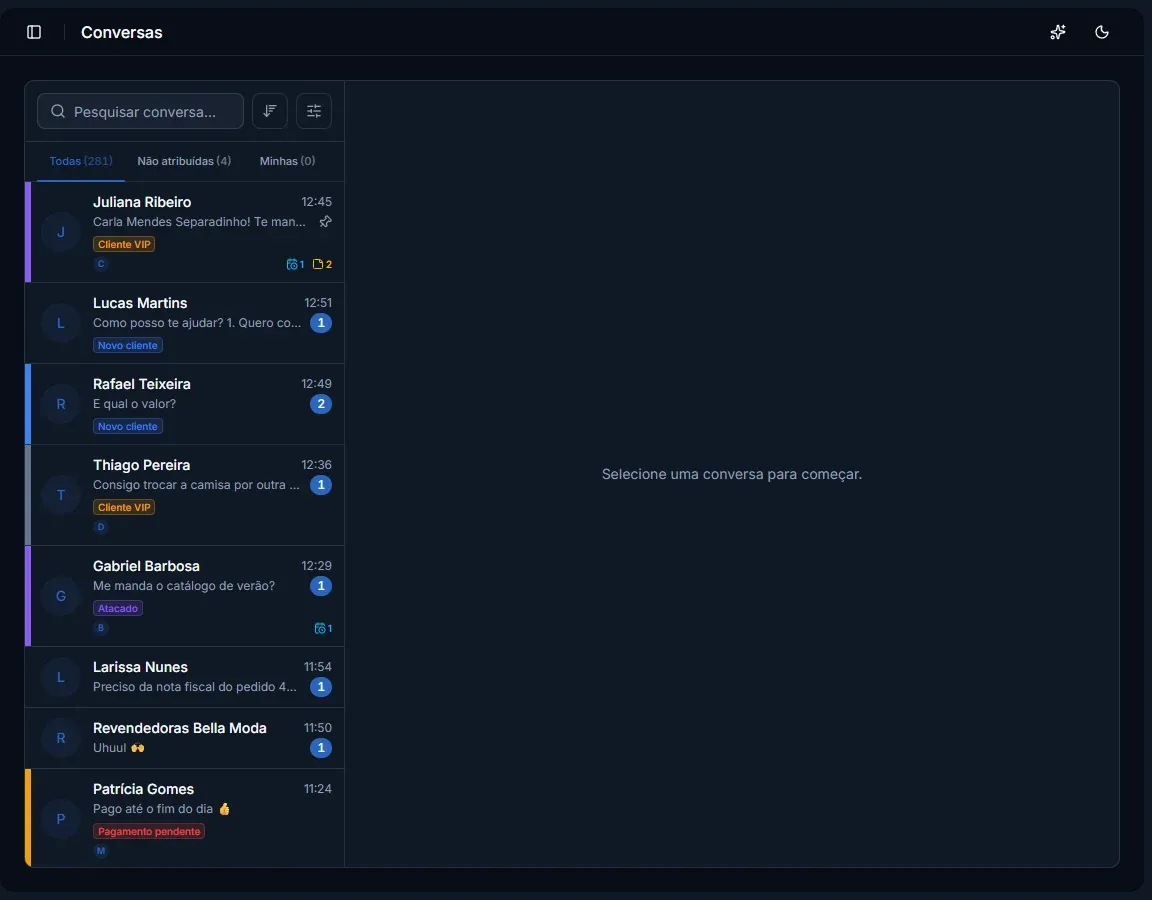The image size is (1152, 900).
Task: Click unread badge 2 on Rafael Teixeira
Action: tap(320, 403)
